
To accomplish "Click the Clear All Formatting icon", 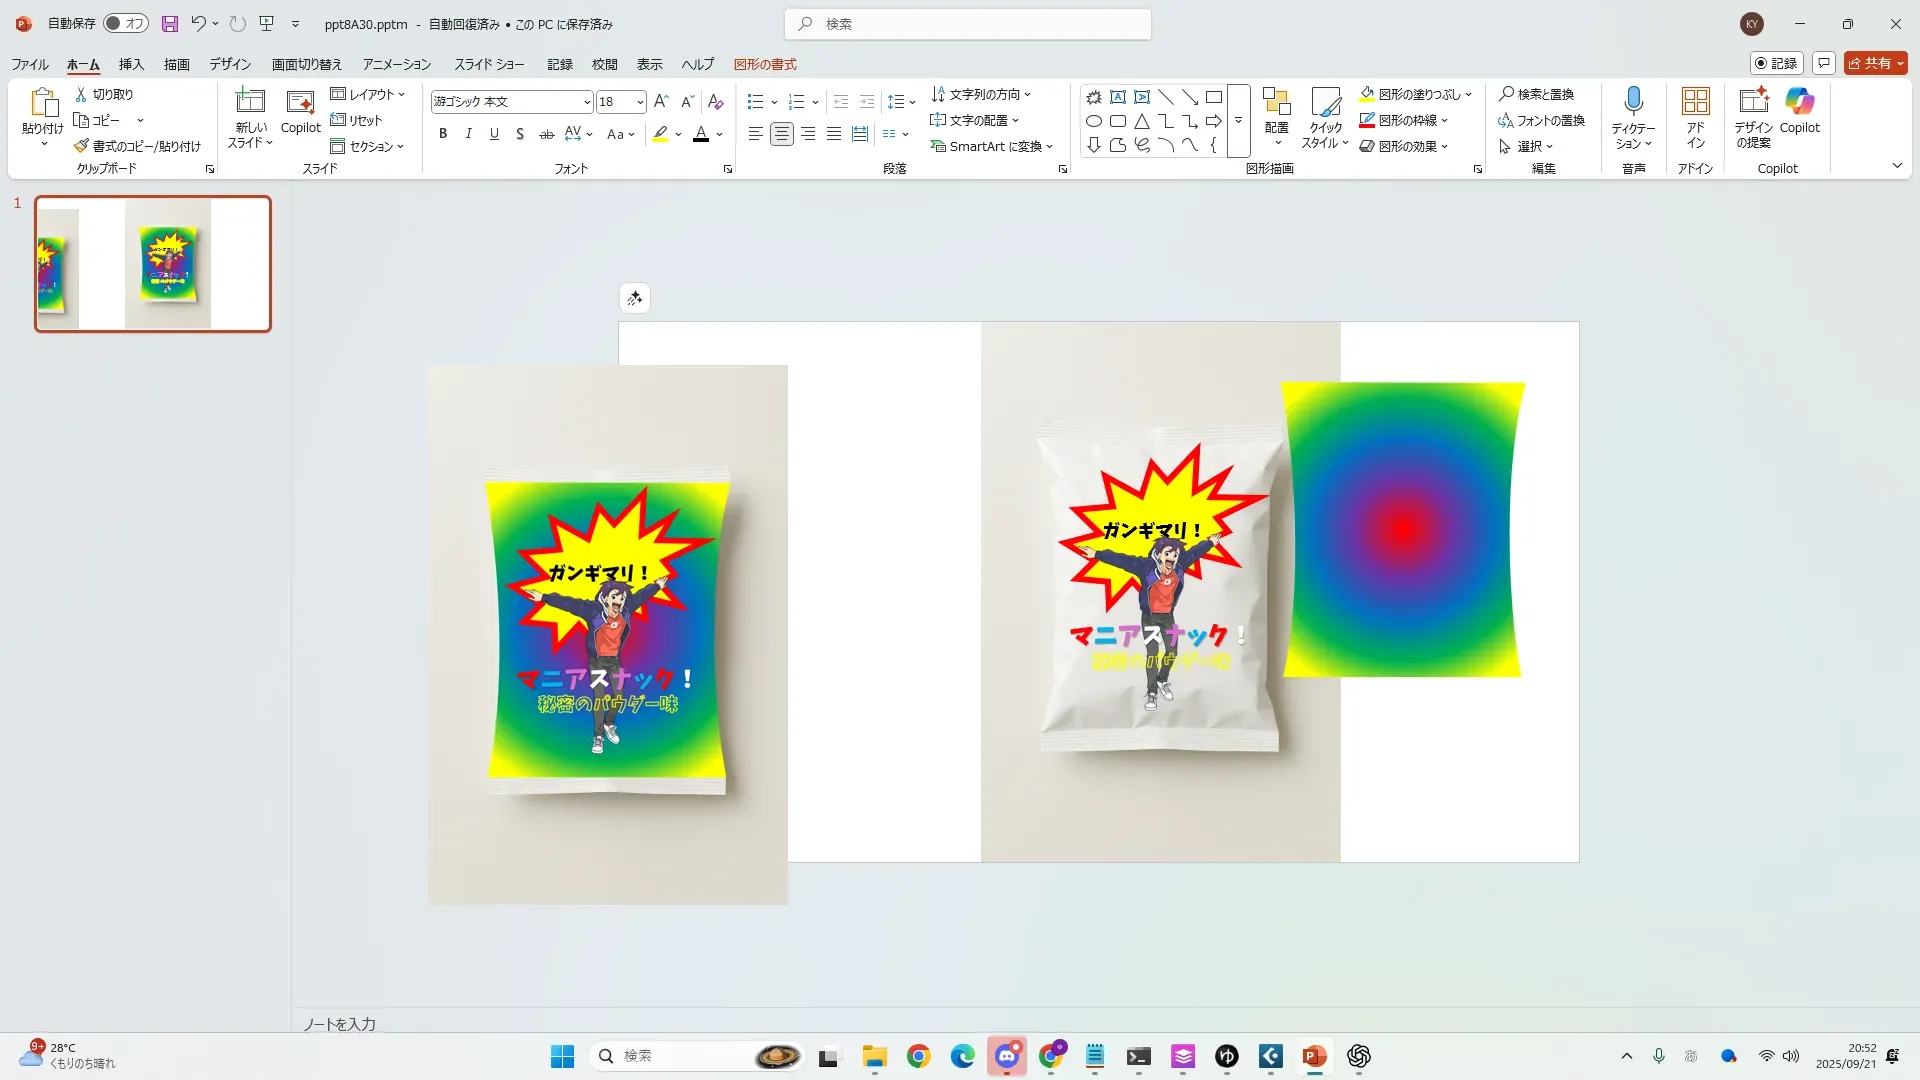I will coord(715,102).
